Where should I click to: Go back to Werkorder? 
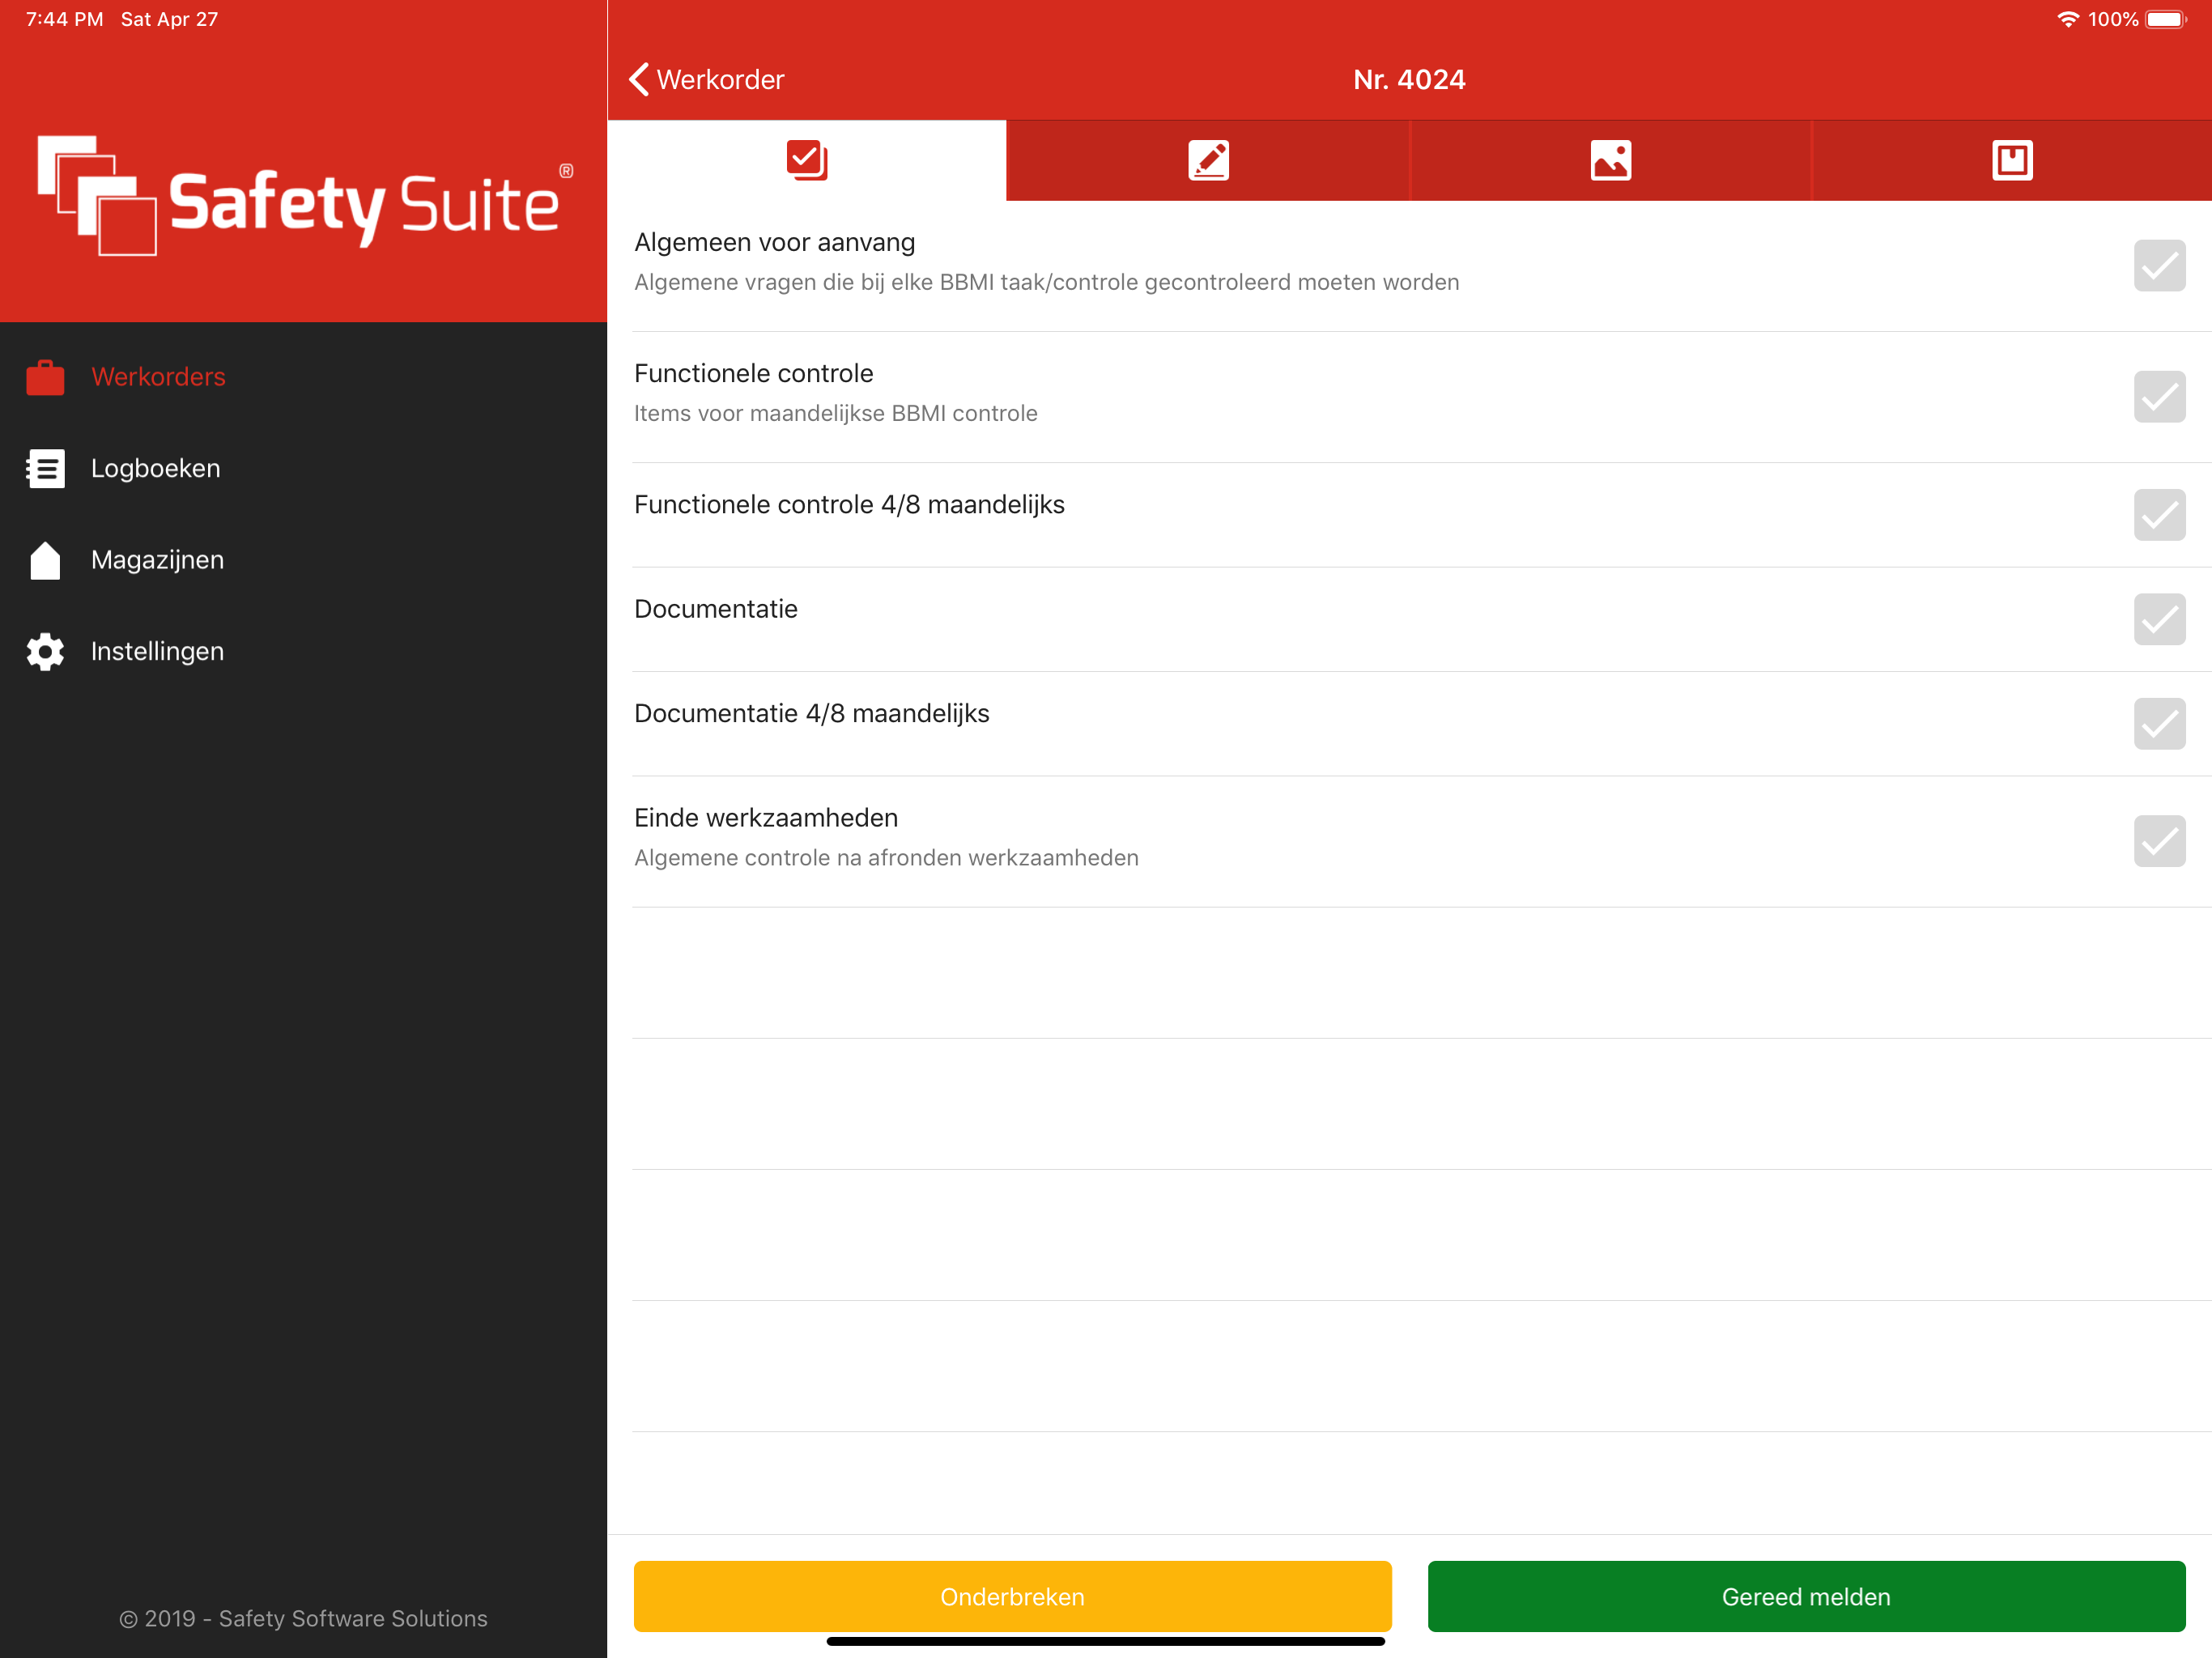707,79
